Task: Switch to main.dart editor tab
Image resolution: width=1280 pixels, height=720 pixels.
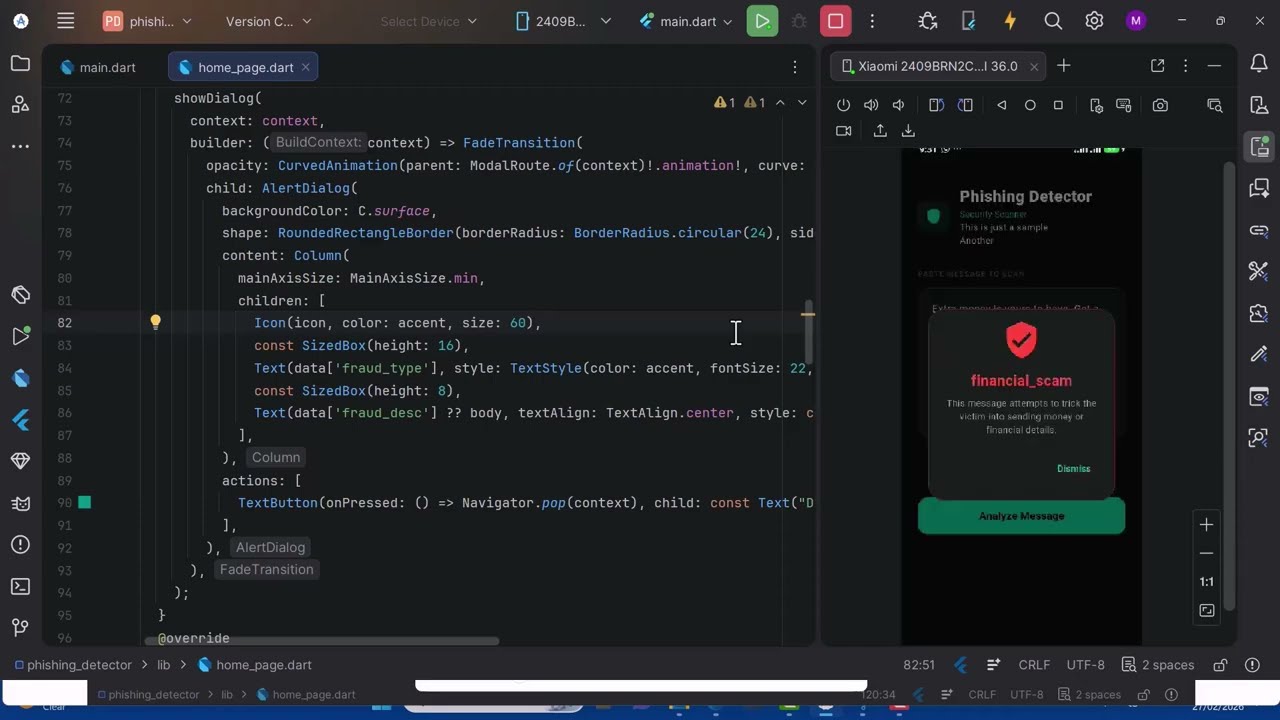Action: (98, 67)
